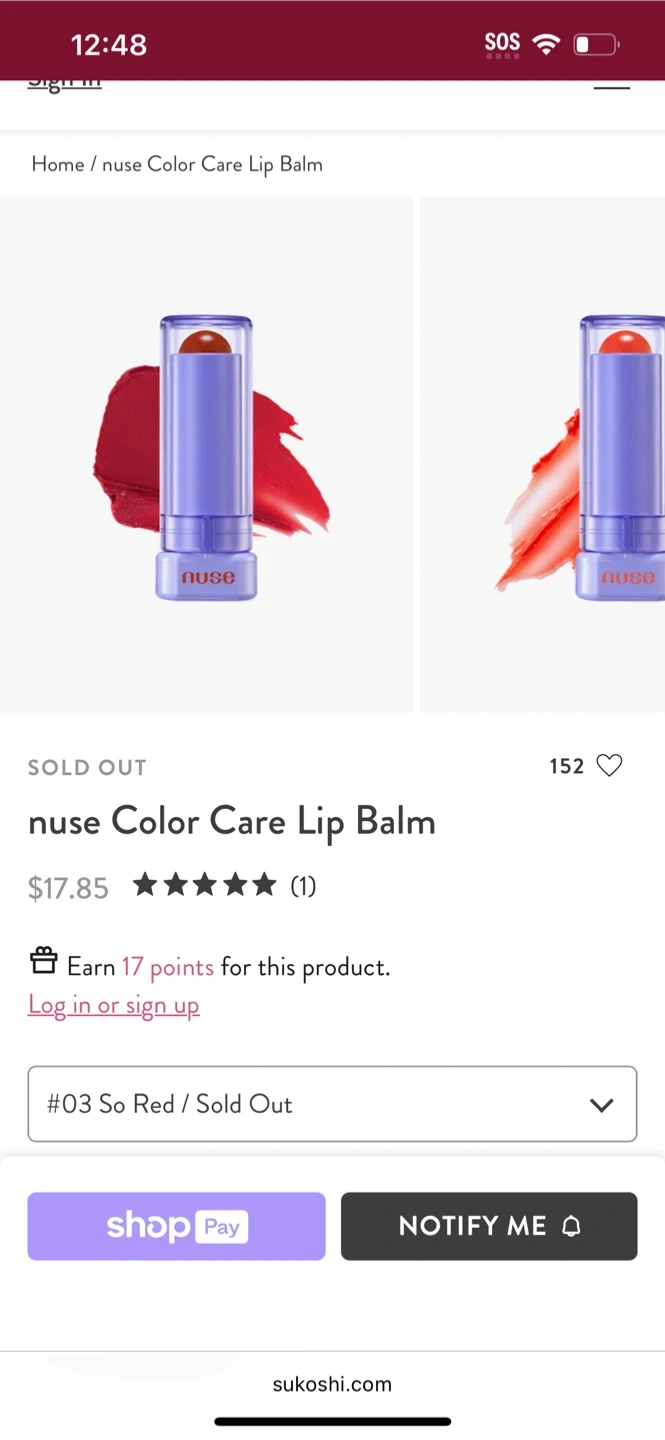665x1440 pixels.
Task: Go to Home via breadcrumb
Action: point(57,164)
